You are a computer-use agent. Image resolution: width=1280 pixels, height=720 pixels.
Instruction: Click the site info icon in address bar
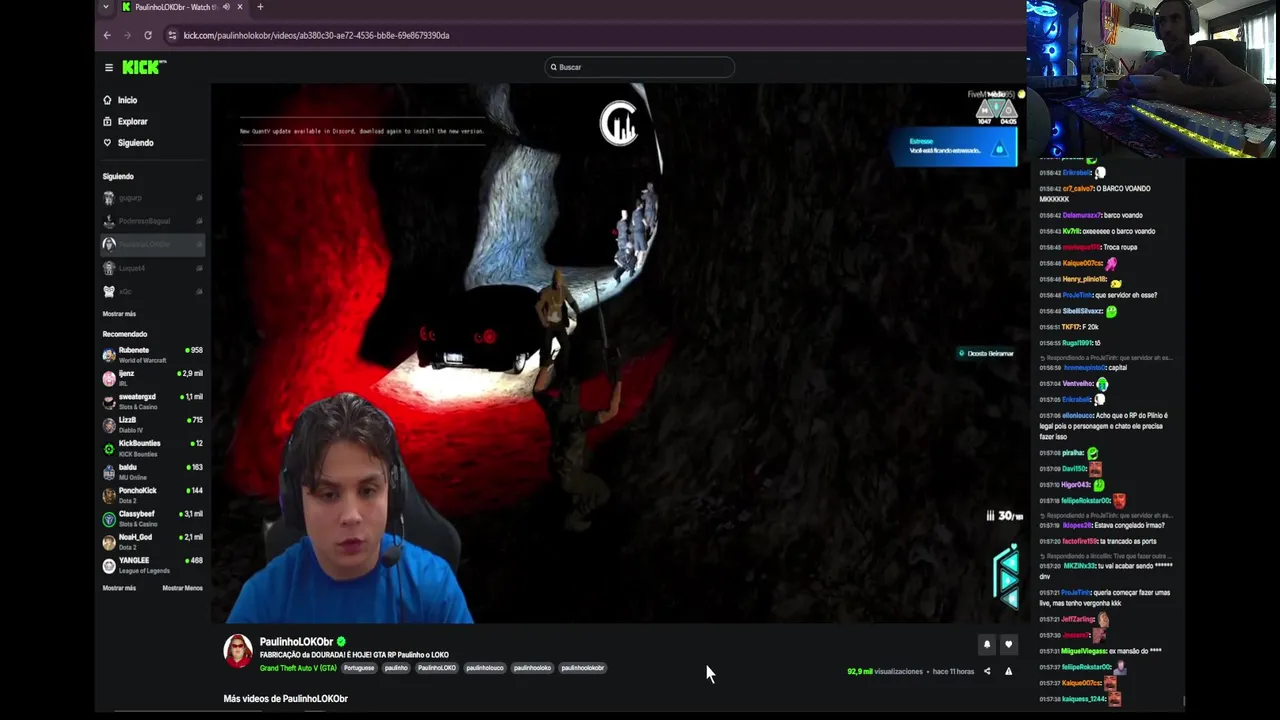tap(172, 35)
